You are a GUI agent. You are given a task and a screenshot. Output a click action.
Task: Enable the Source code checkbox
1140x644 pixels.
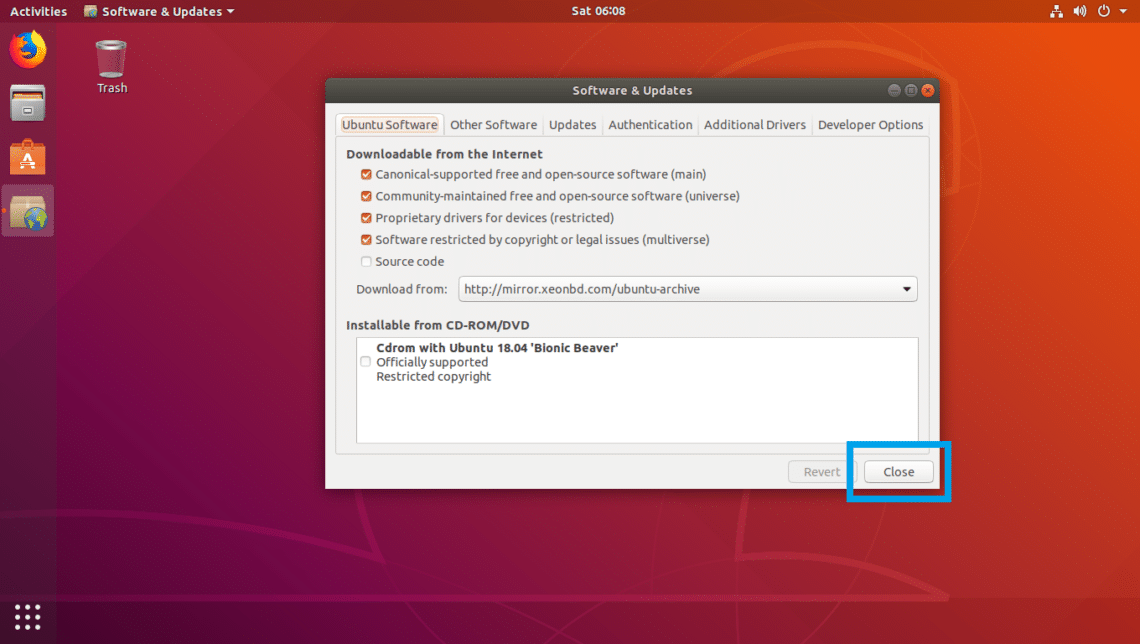(x=366, y=262)
